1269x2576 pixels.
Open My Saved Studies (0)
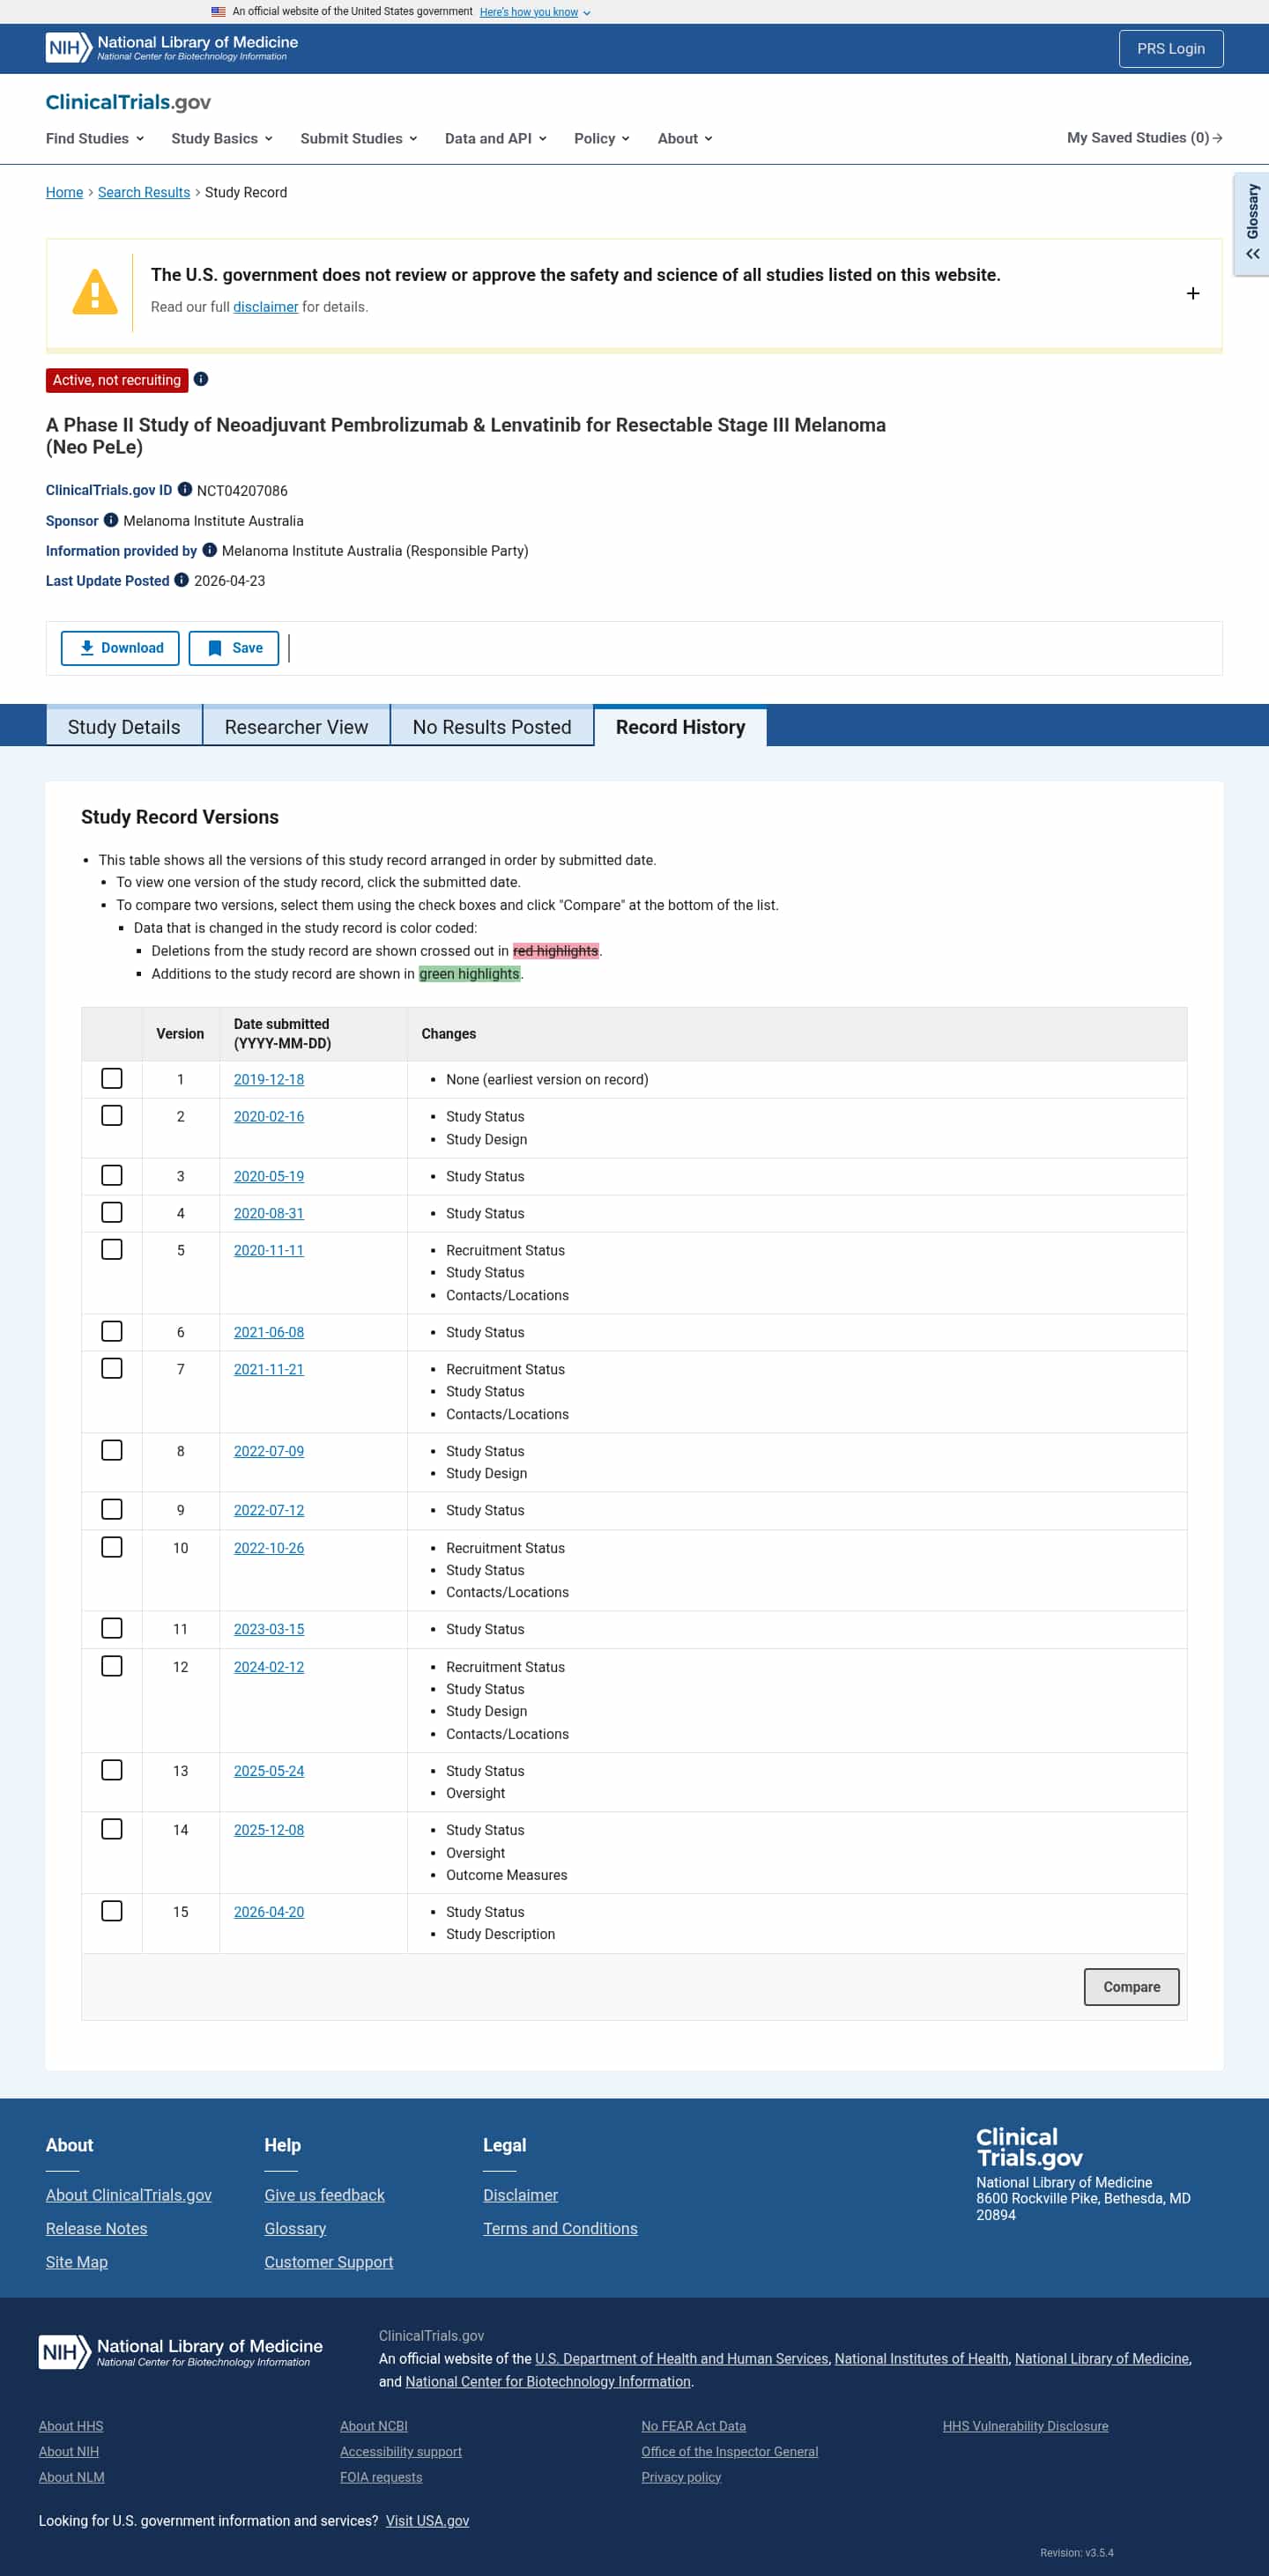pos(1144,138)
